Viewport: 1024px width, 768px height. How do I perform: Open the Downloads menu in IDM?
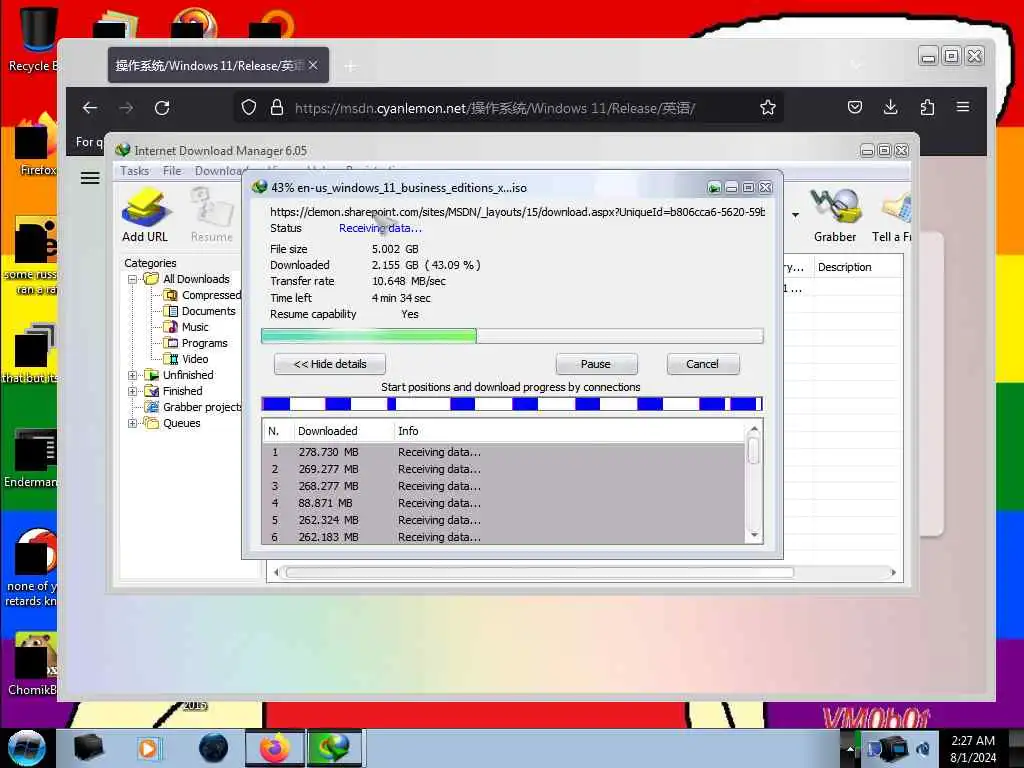pyautogui.click(x=219, y=170)
